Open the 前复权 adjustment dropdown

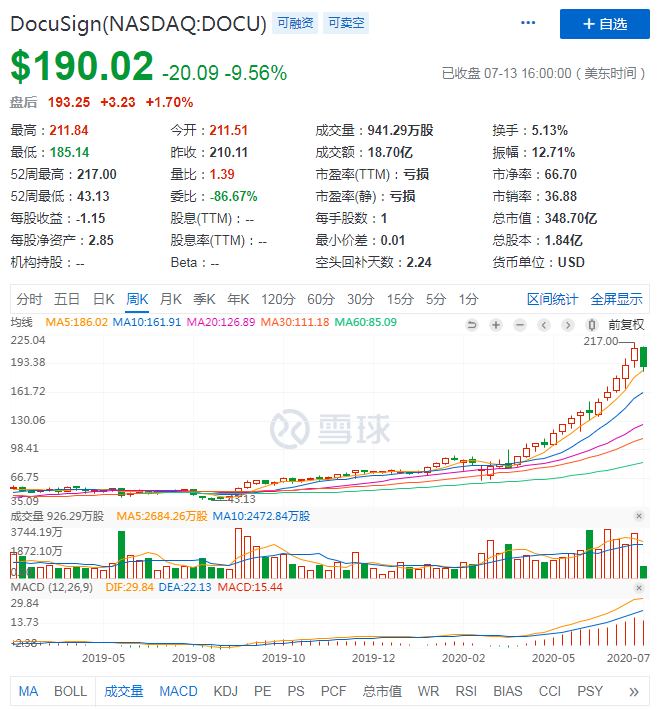[x=626, y=325]
